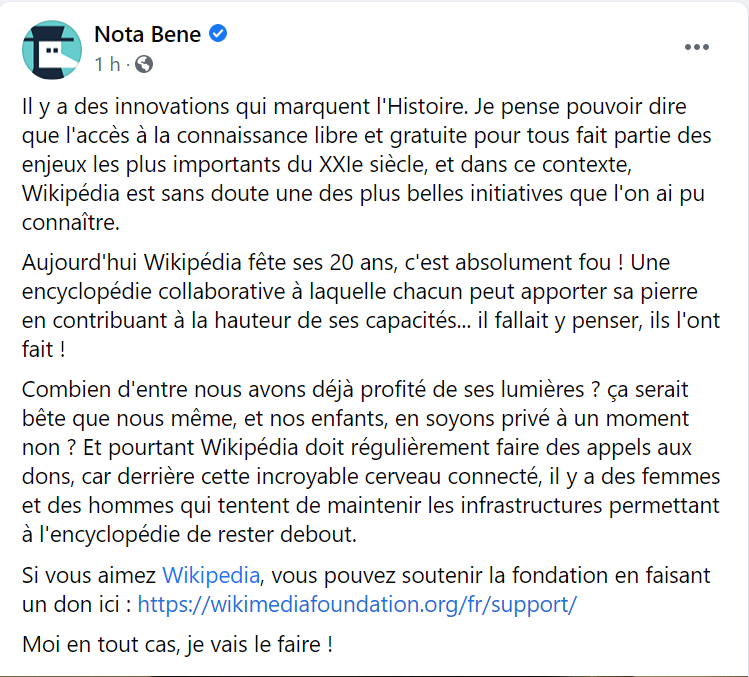Click the text Si vous aimez

(x=89, y=575)
